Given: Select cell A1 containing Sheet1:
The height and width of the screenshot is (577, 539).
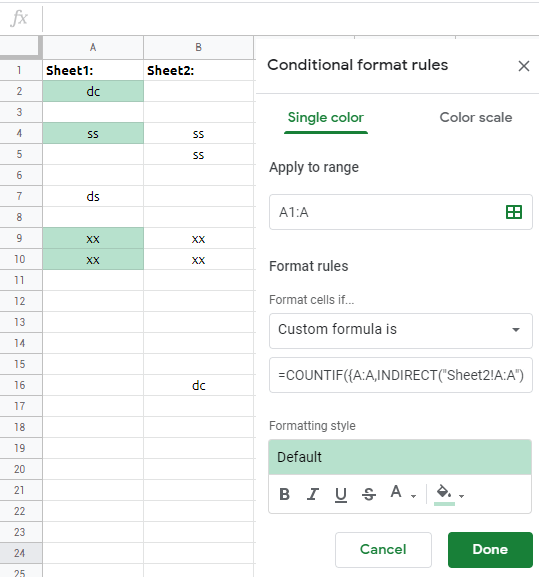Looking at the screenshot, I should (93, 70).
